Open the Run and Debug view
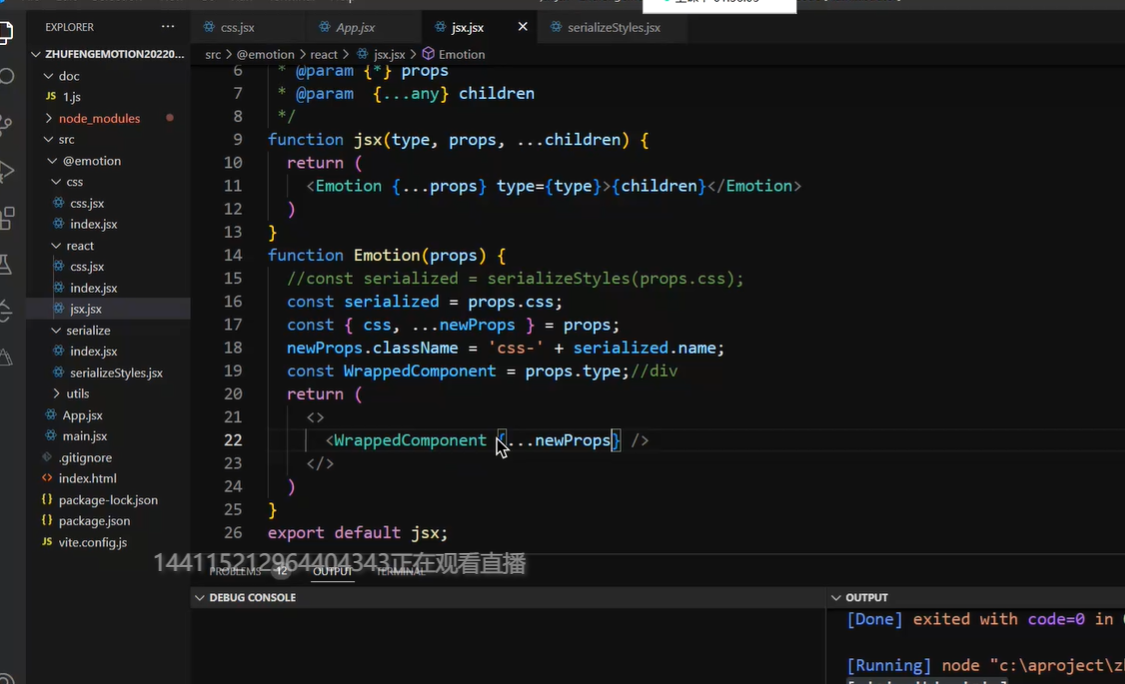Viewport: 1125px width, 684px height. pos(6,171)
